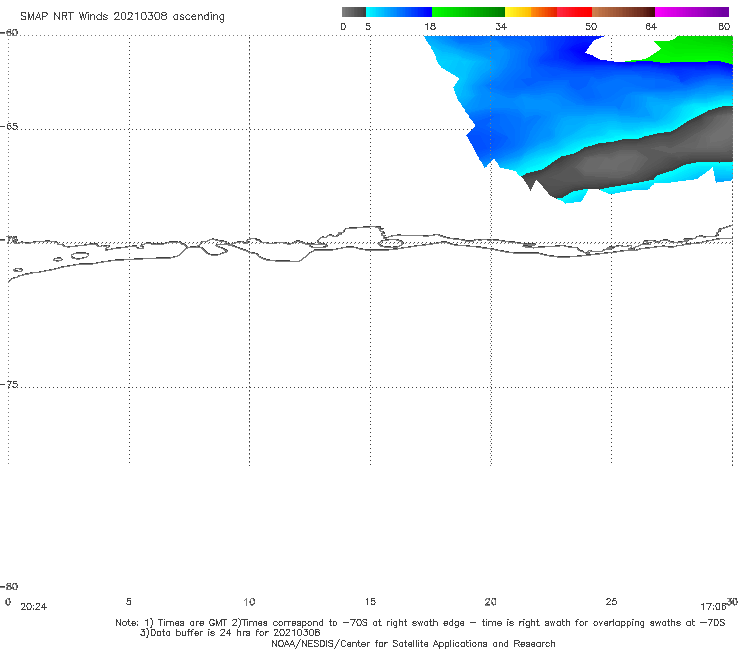The width and height of the screenshot is (740, 650).
Task: Click the longitude axis label "25"
Action: coord(611,602)
